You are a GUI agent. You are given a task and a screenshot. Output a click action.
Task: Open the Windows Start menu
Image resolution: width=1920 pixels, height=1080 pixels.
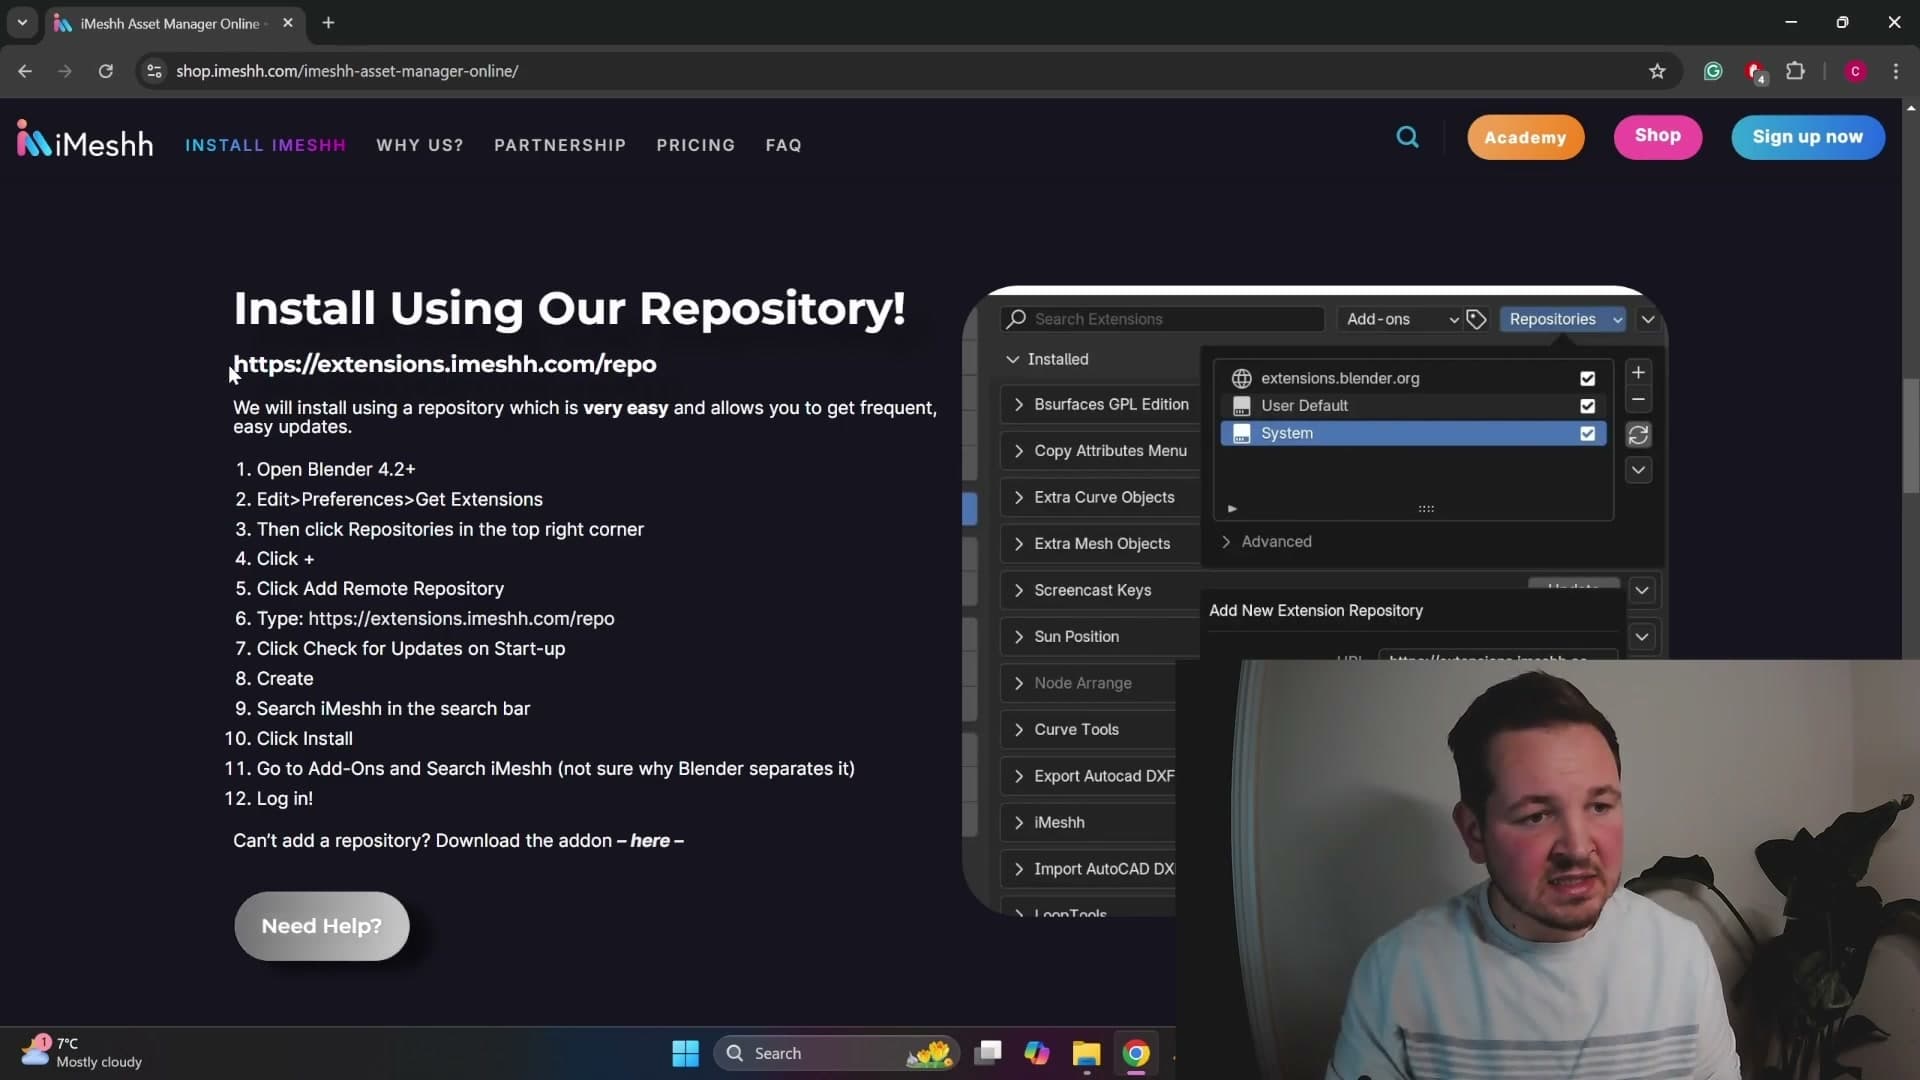tap(686, 1053)
